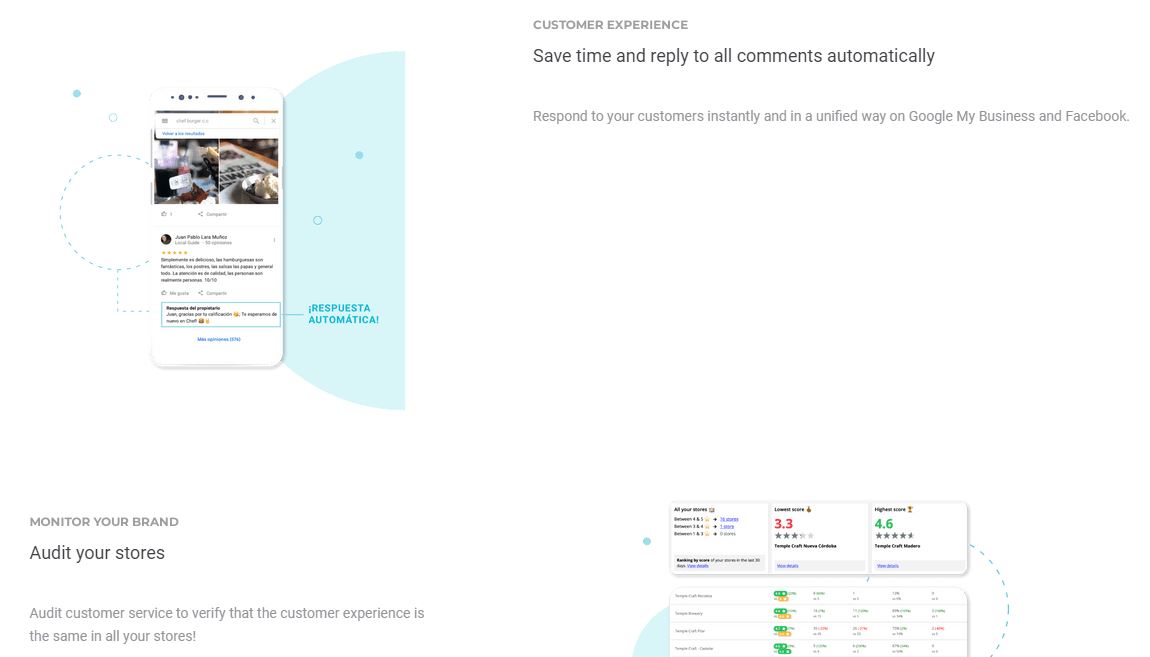The height and width of the screenshot is (657, 1150).
Task: Click heading 'Save time and reply to all comments automatically'
Action: [733, 56]
